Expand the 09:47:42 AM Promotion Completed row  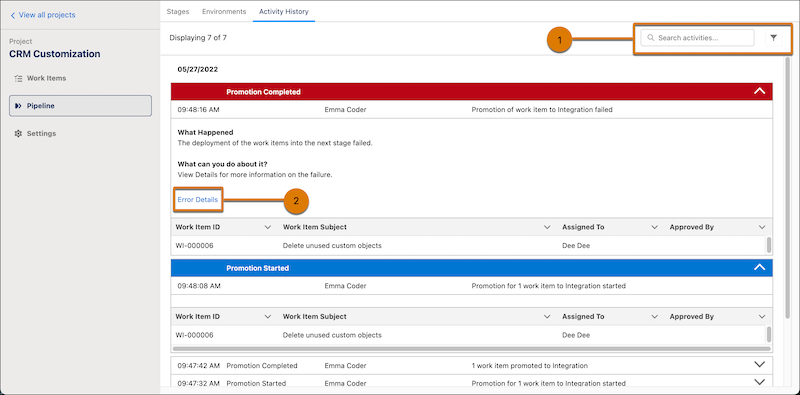click(x=759, y=365)
